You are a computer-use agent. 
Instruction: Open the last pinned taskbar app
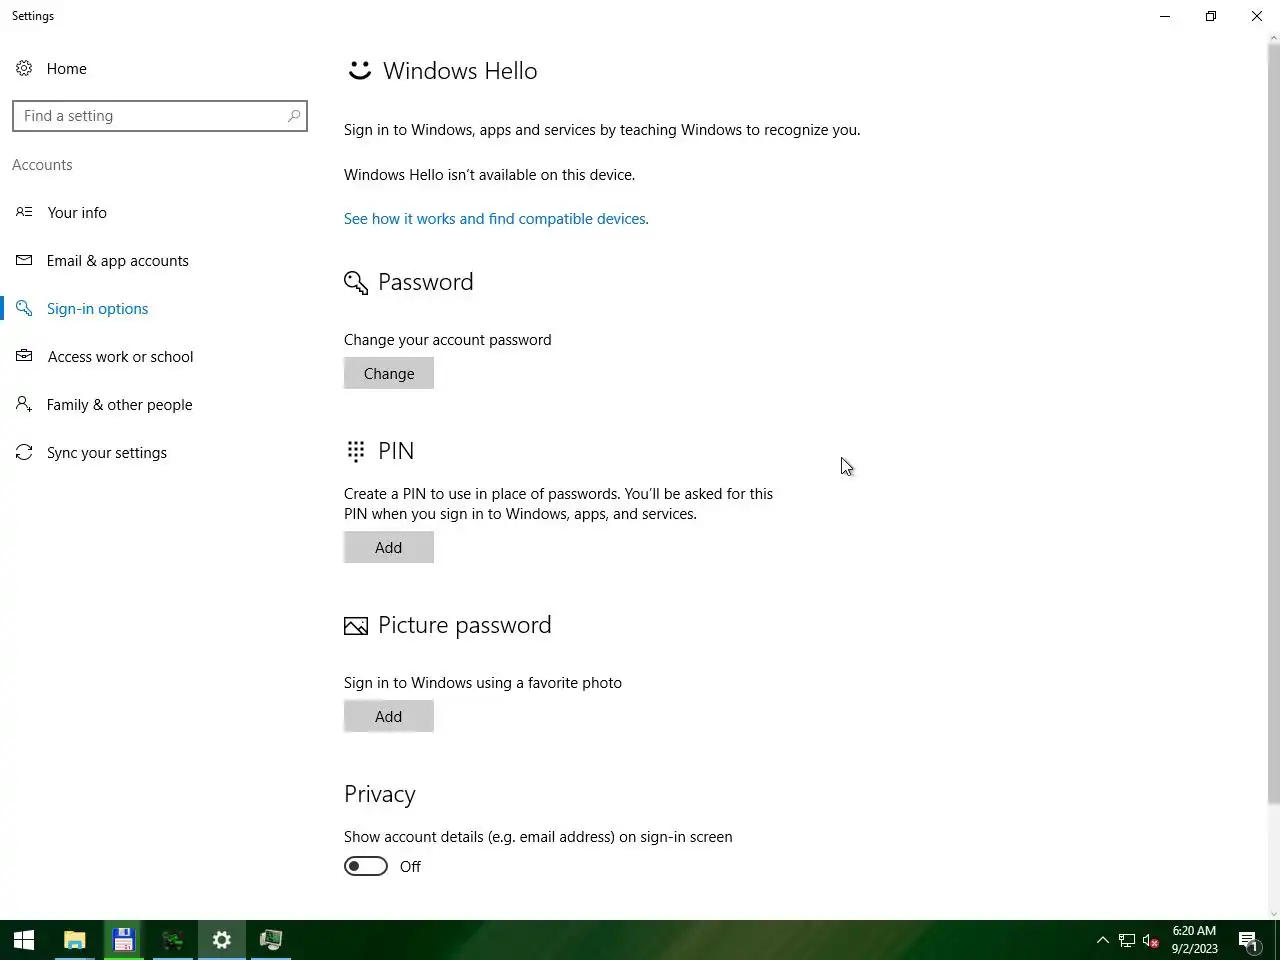pyautogui.click(x=270, y=940)
